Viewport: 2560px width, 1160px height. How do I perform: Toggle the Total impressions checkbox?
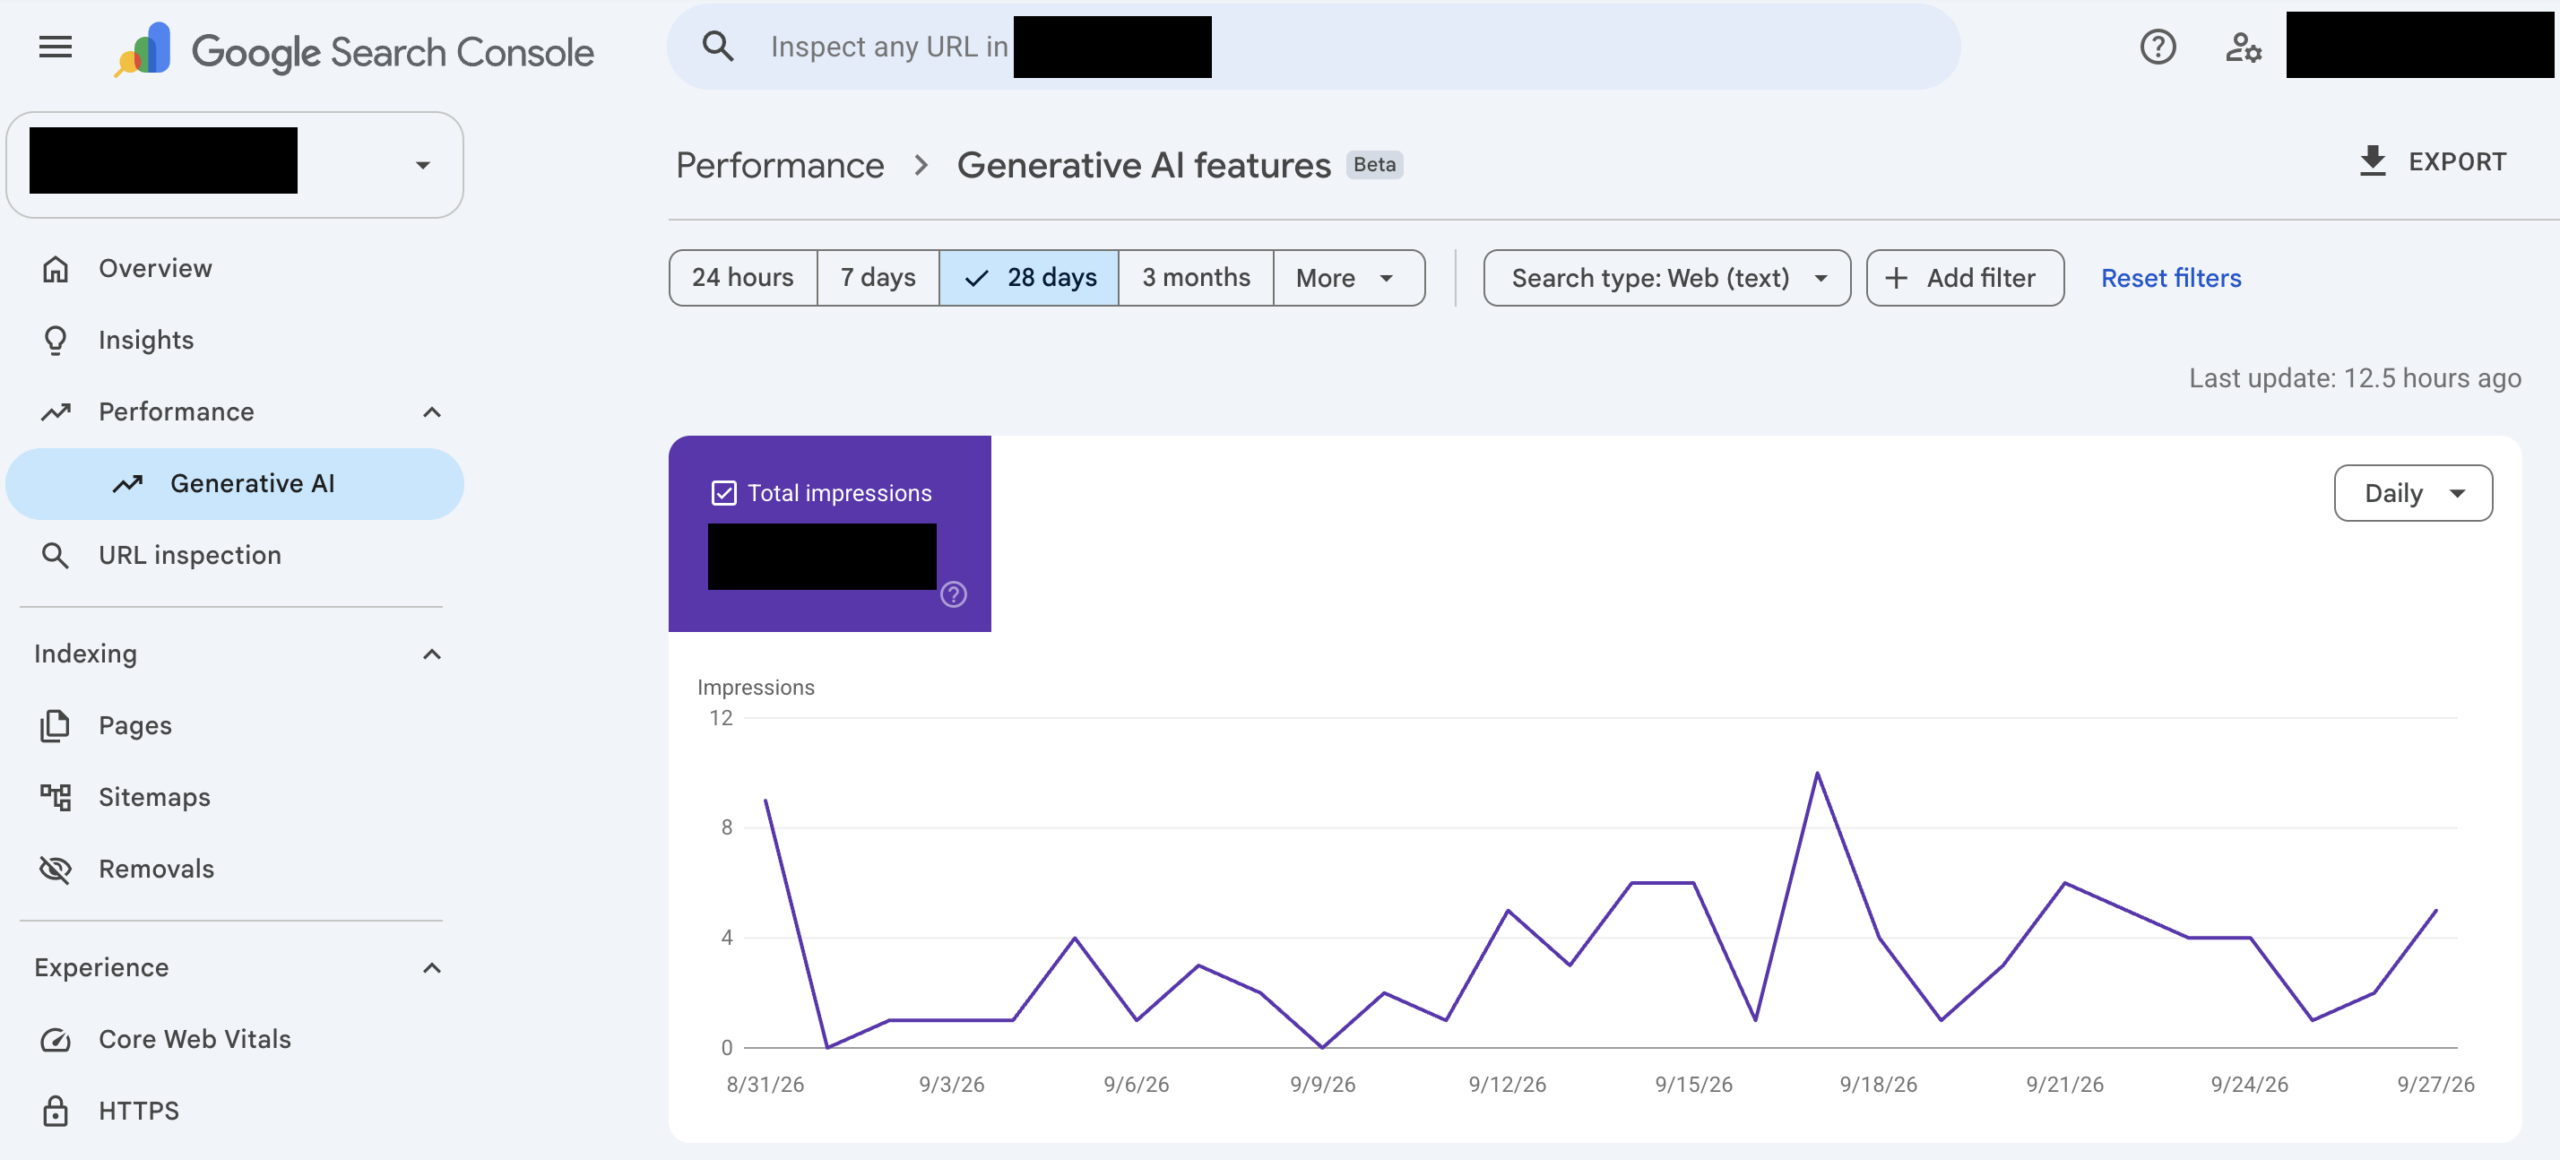point(724,493)
